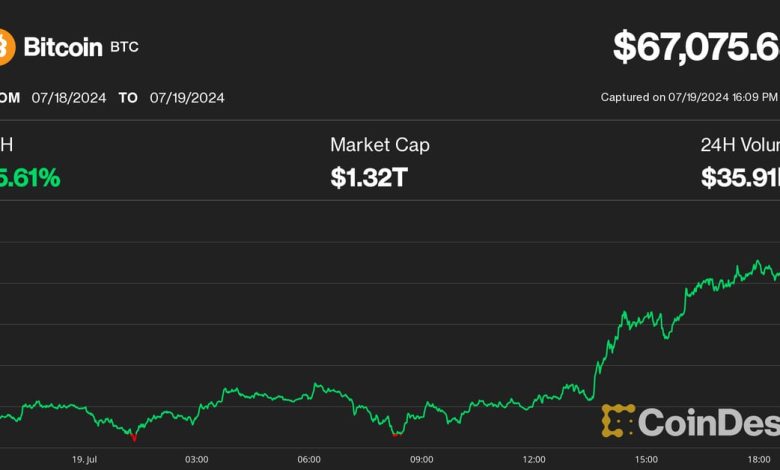This screenshot has height=470, width=780.
Task: Select the 07/18/2024 start date
Action: pos(69,98)
